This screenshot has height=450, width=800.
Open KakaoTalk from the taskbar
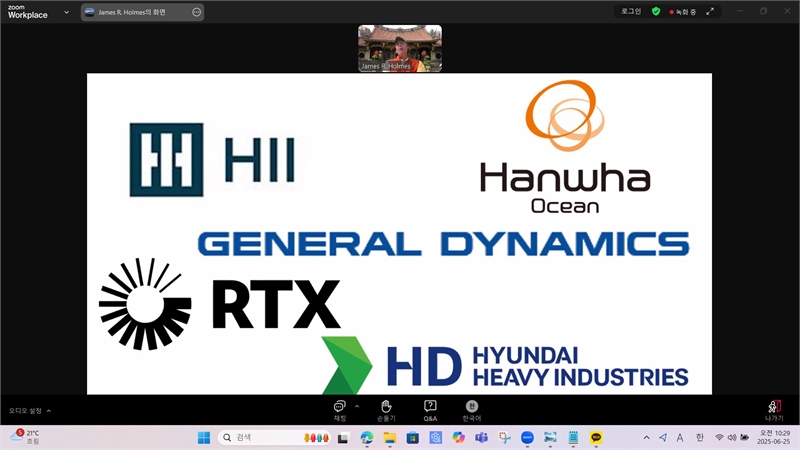(x=596, y=438)
